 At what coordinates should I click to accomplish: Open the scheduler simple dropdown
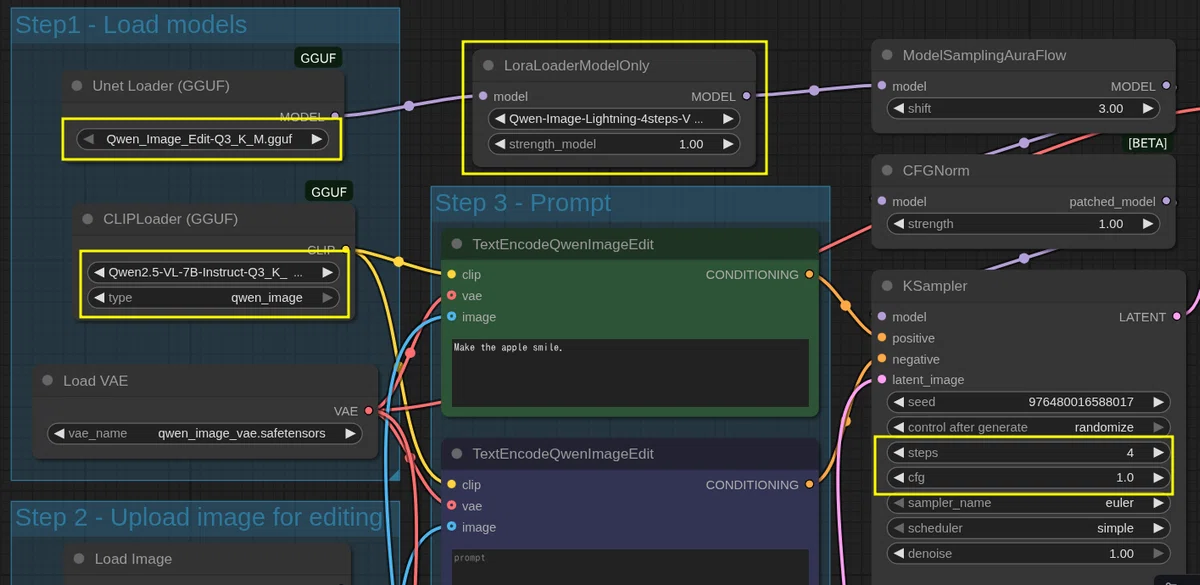click(x=1028, y=528)
